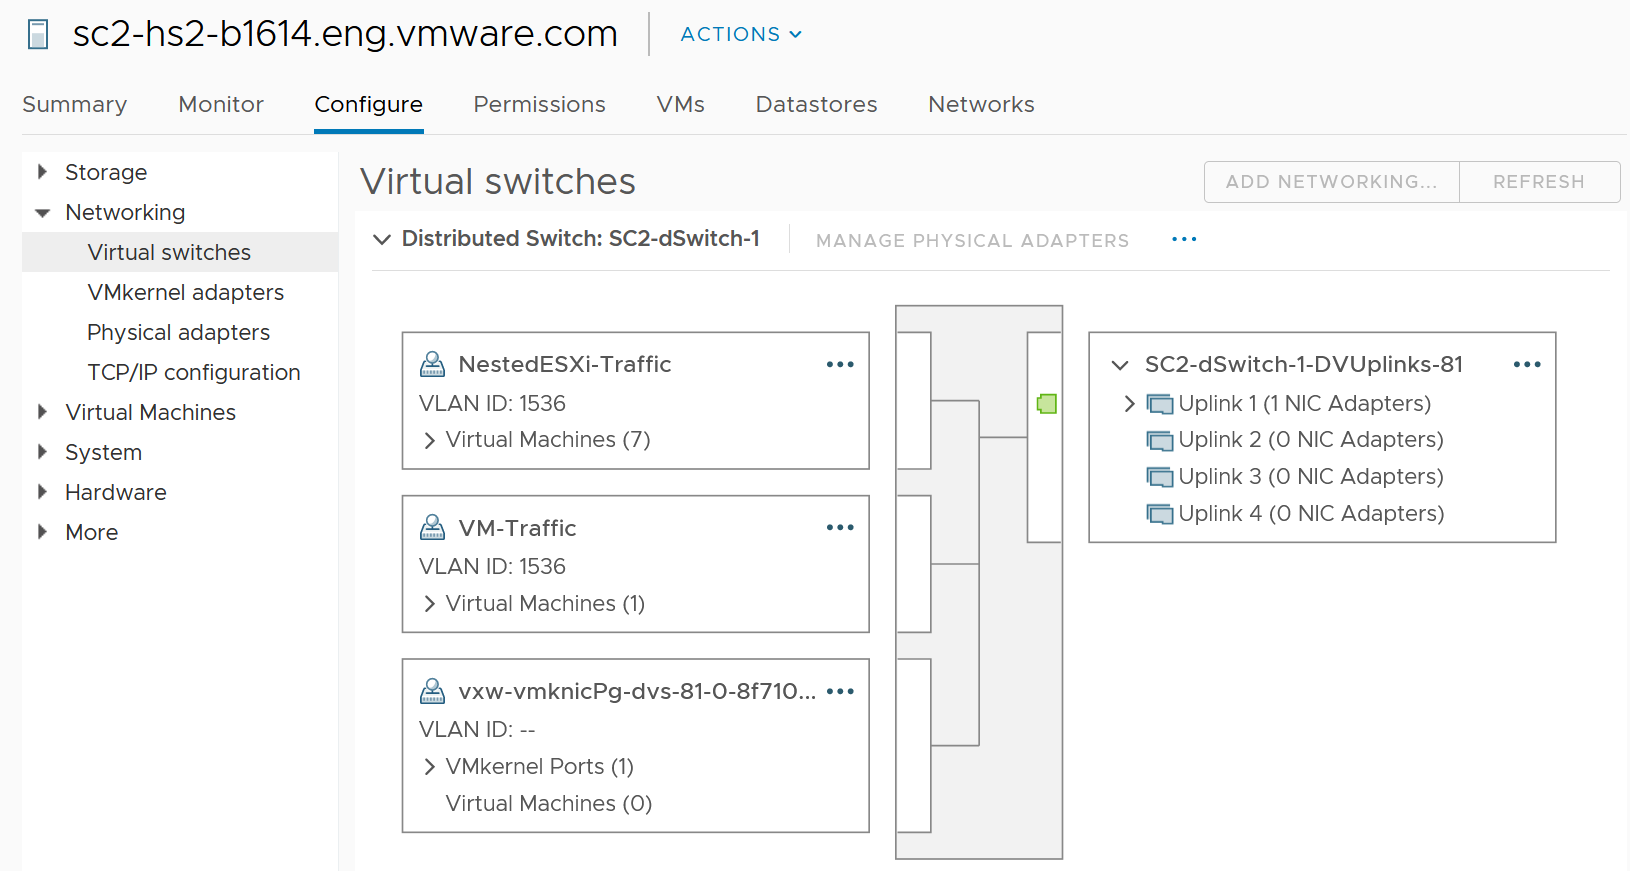Click the Uplink 1 adapter icon
This screenshot has height=871, width=1630.
1160,404
